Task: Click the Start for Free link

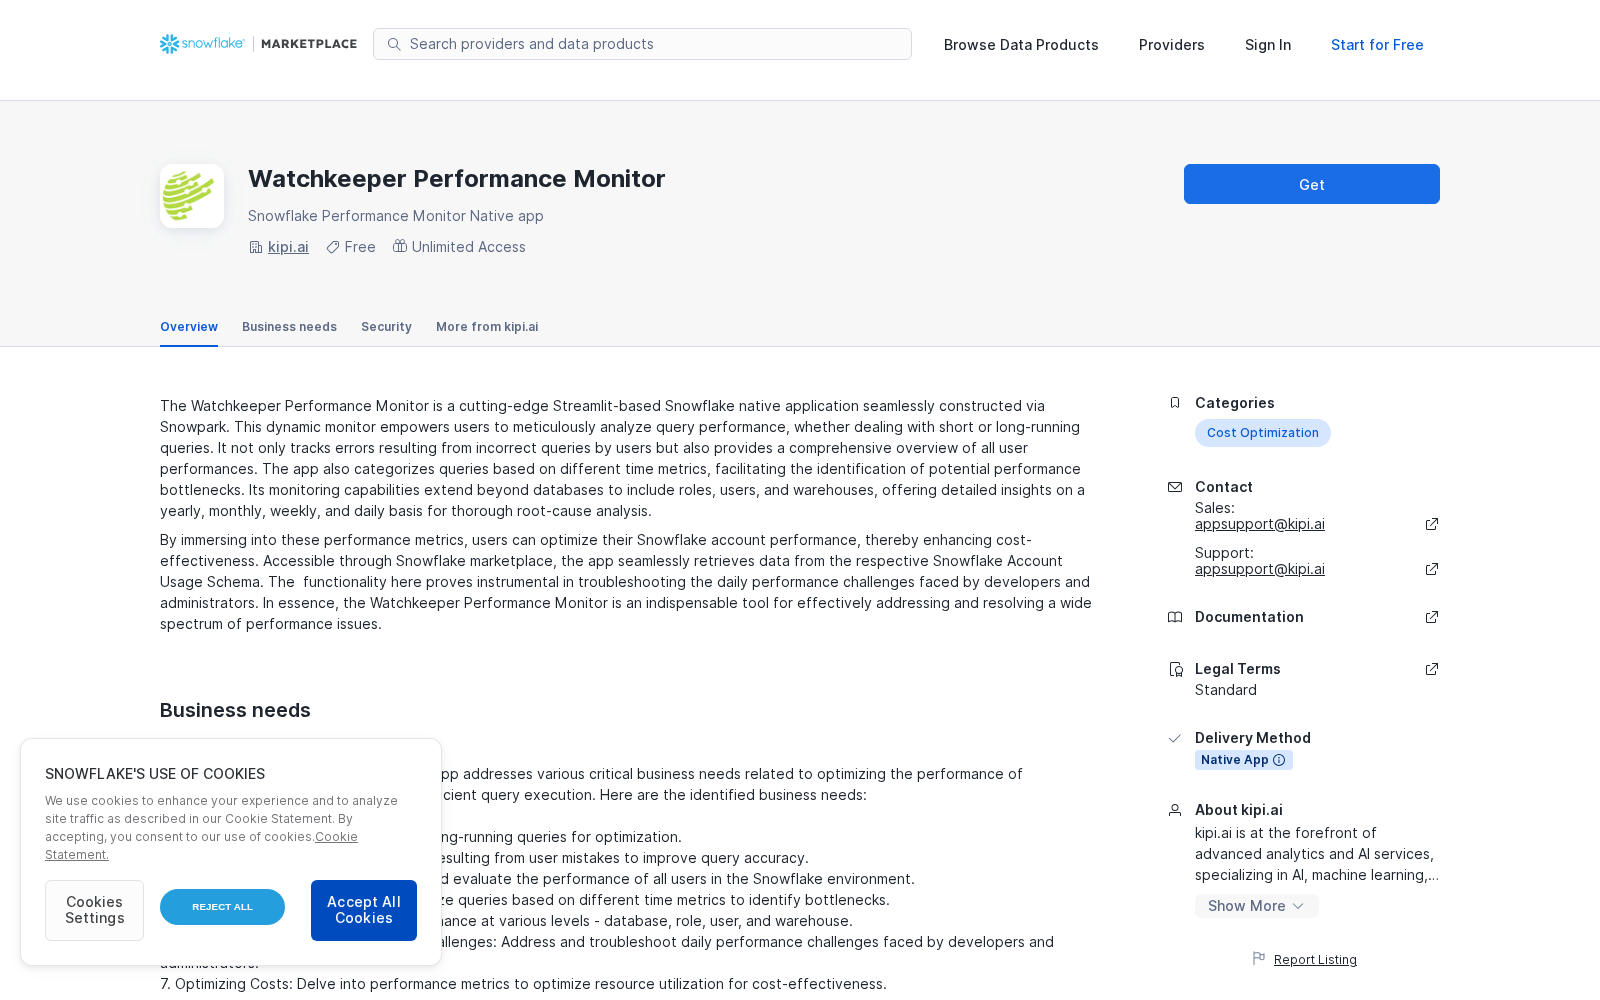Action: pos(1377,45)
